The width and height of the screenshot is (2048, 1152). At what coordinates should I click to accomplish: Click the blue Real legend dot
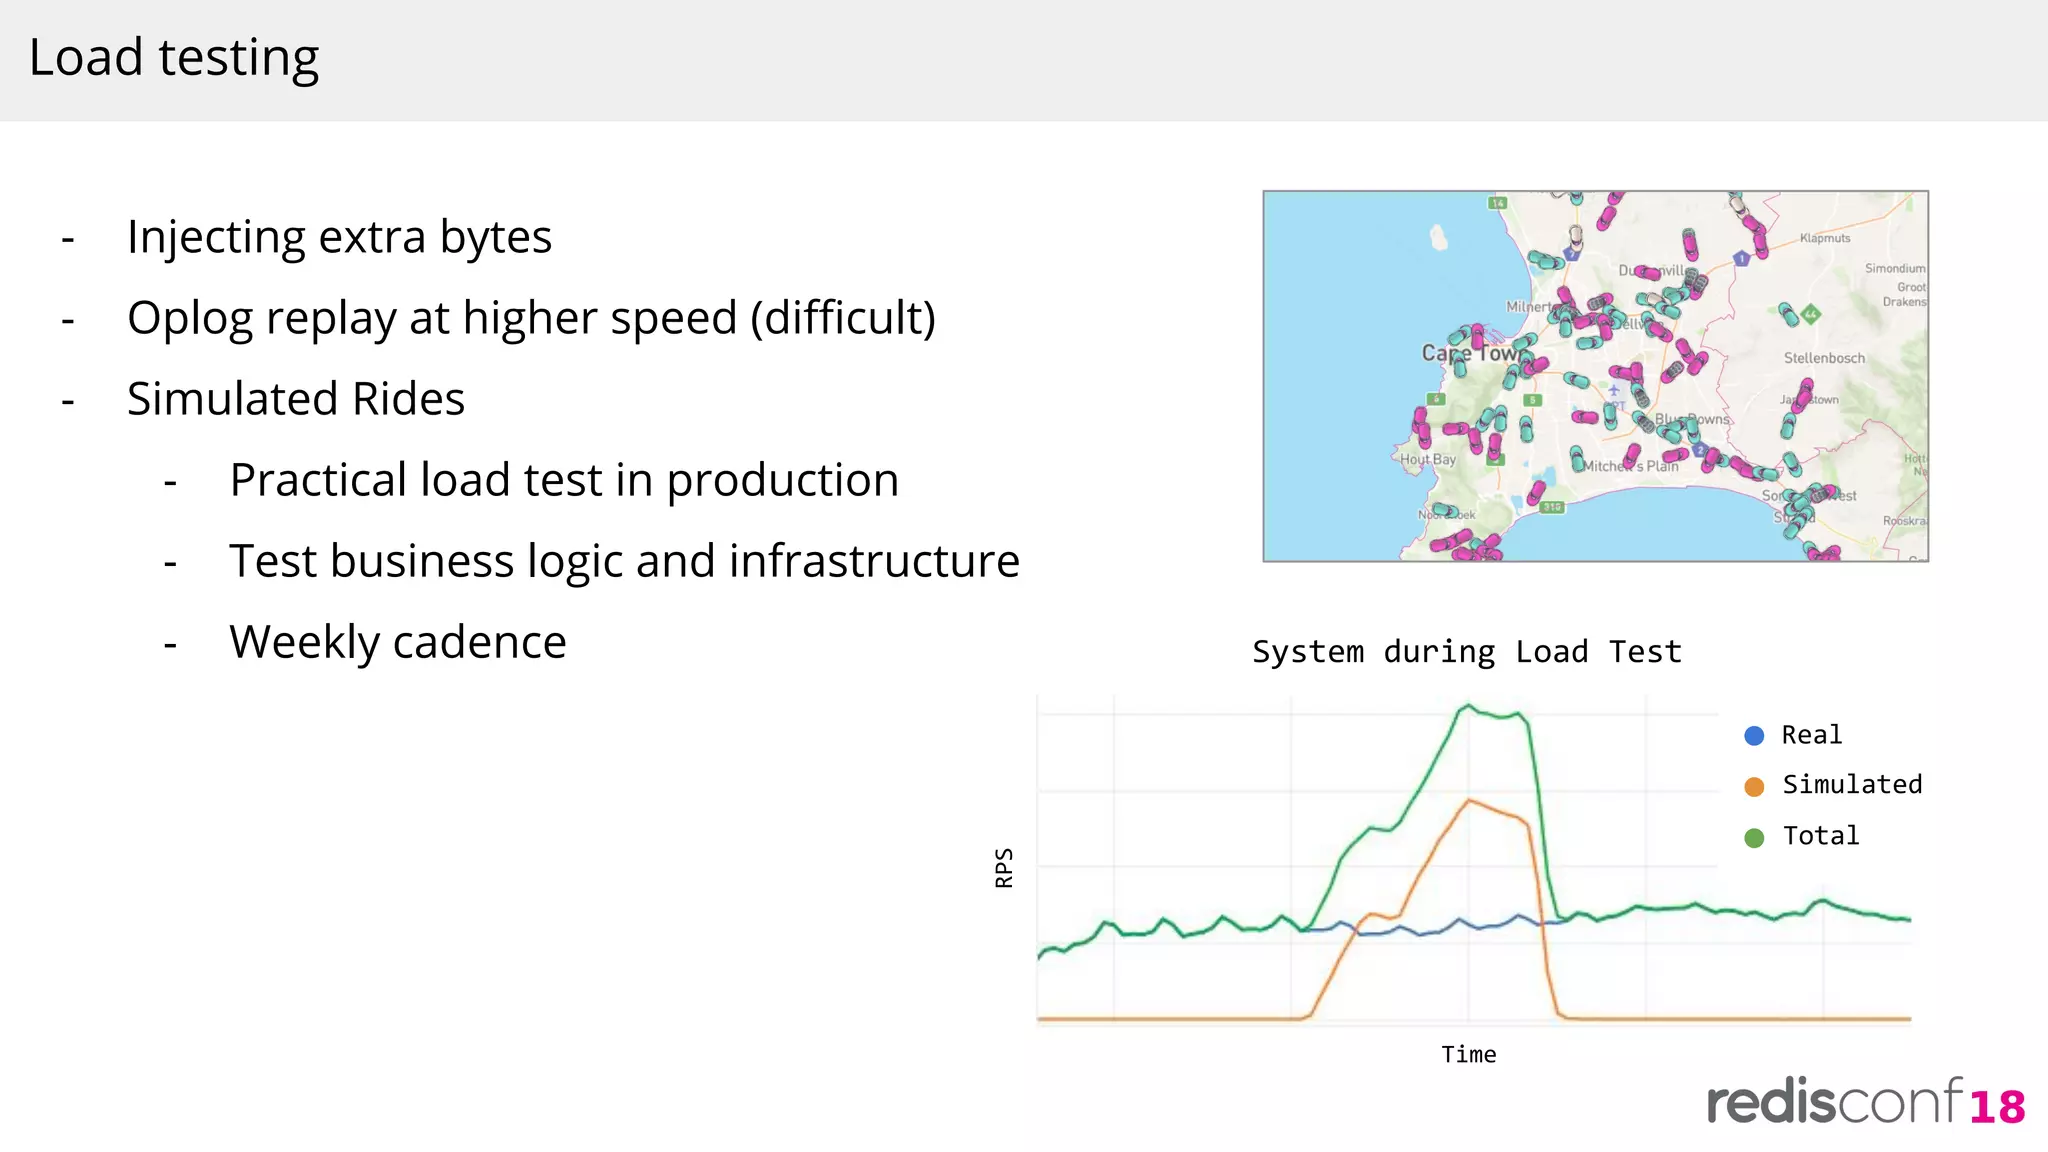click(x=1754, y=736)
